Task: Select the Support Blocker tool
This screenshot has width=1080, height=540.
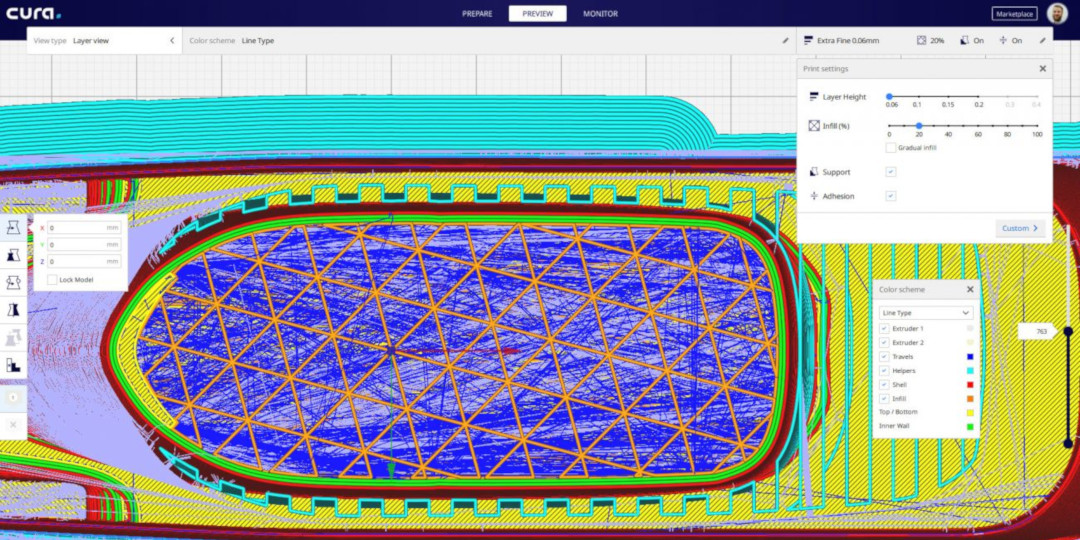Action: 14,366
